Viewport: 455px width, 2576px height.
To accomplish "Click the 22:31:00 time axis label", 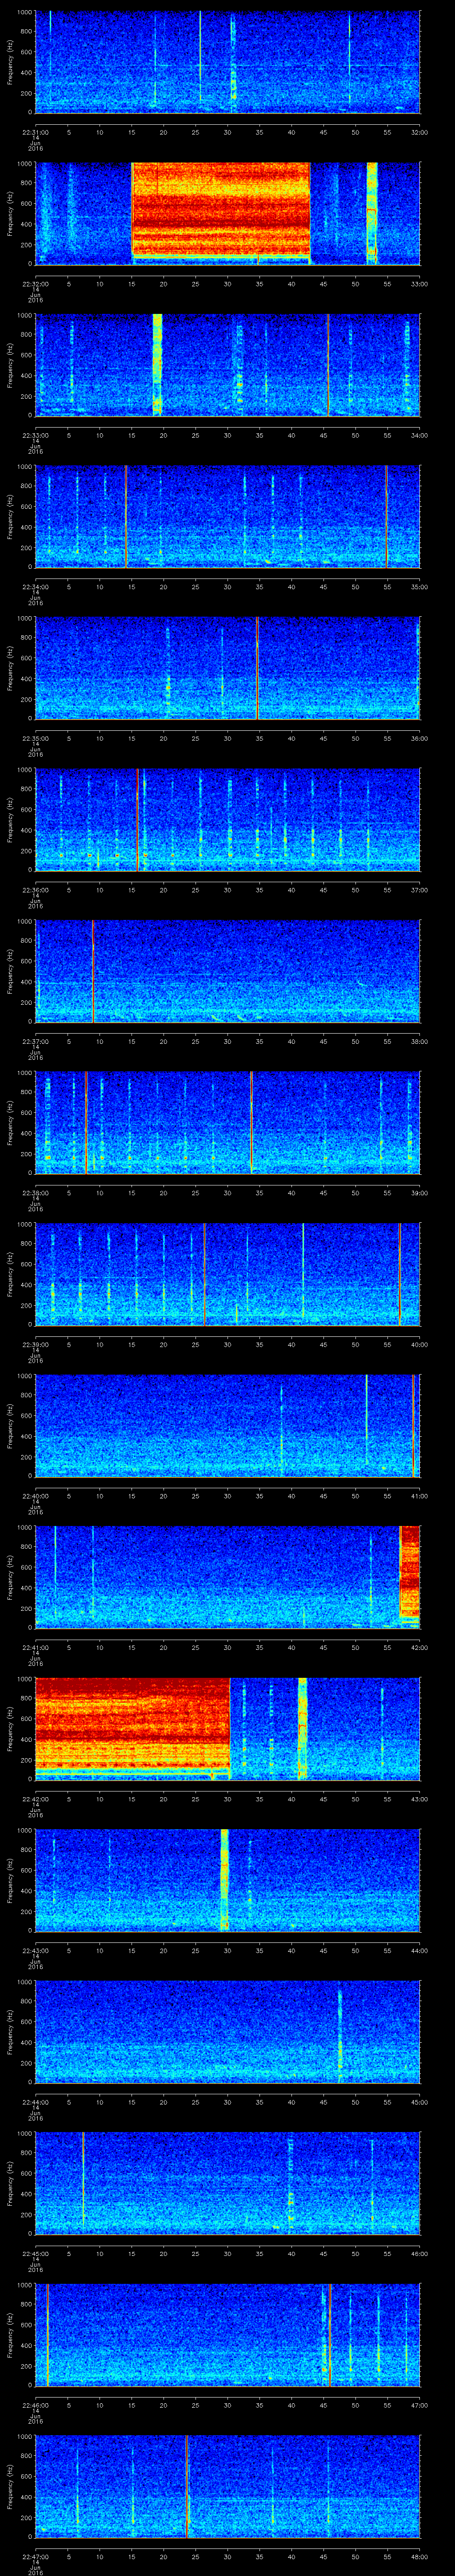I will [35, 132].
